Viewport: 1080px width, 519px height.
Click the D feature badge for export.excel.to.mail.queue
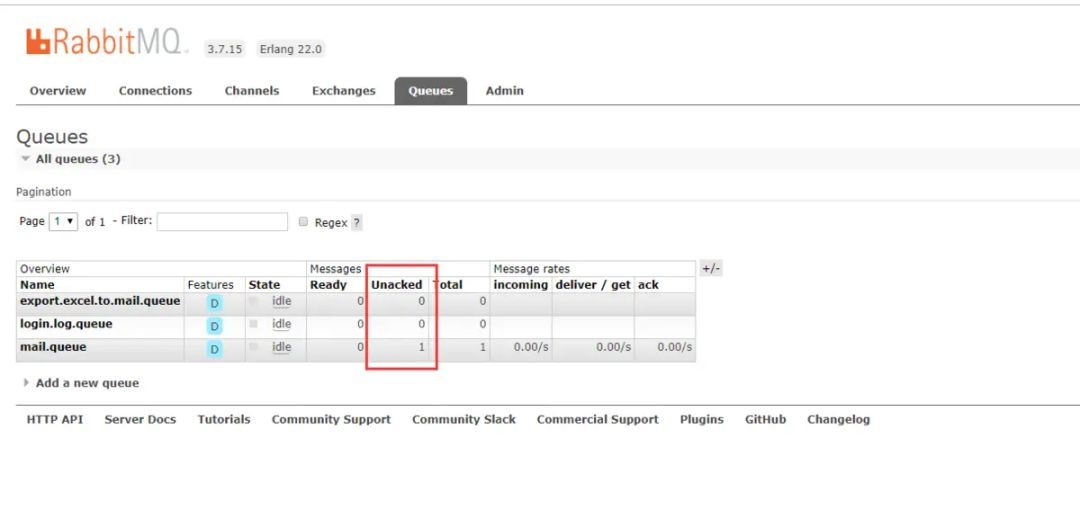coord(214,302)
